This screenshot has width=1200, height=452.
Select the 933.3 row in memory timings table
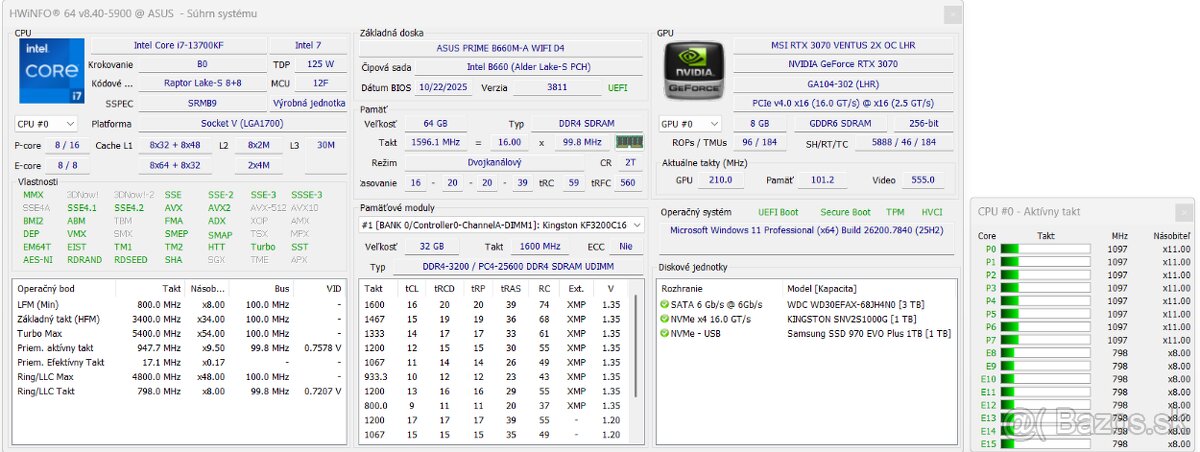click(495, 378)
